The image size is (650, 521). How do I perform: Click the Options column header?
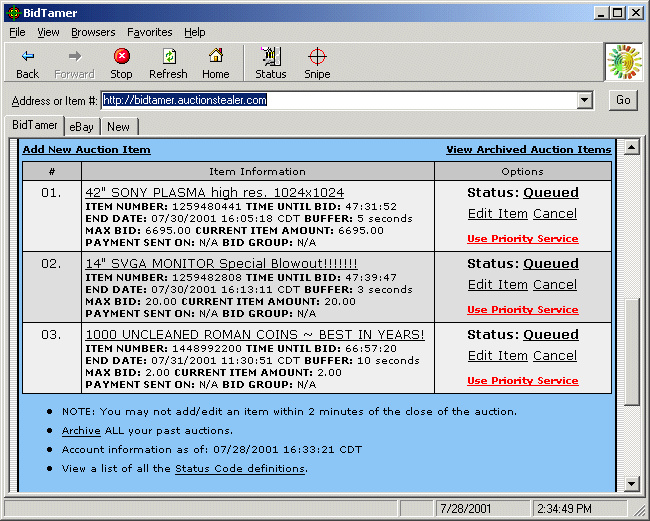coord(522,172)
